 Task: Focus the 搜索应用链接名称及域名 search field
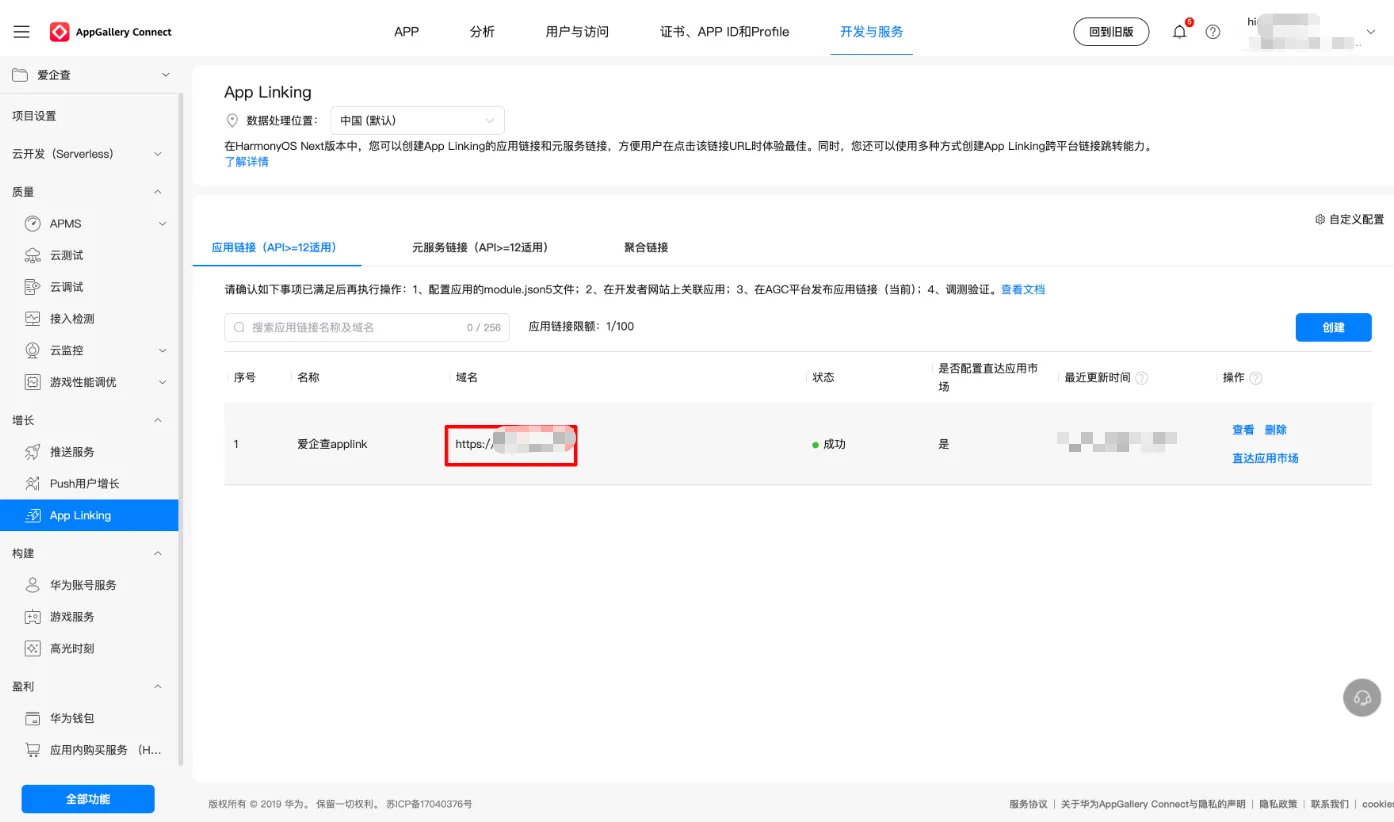click(367, 327)
